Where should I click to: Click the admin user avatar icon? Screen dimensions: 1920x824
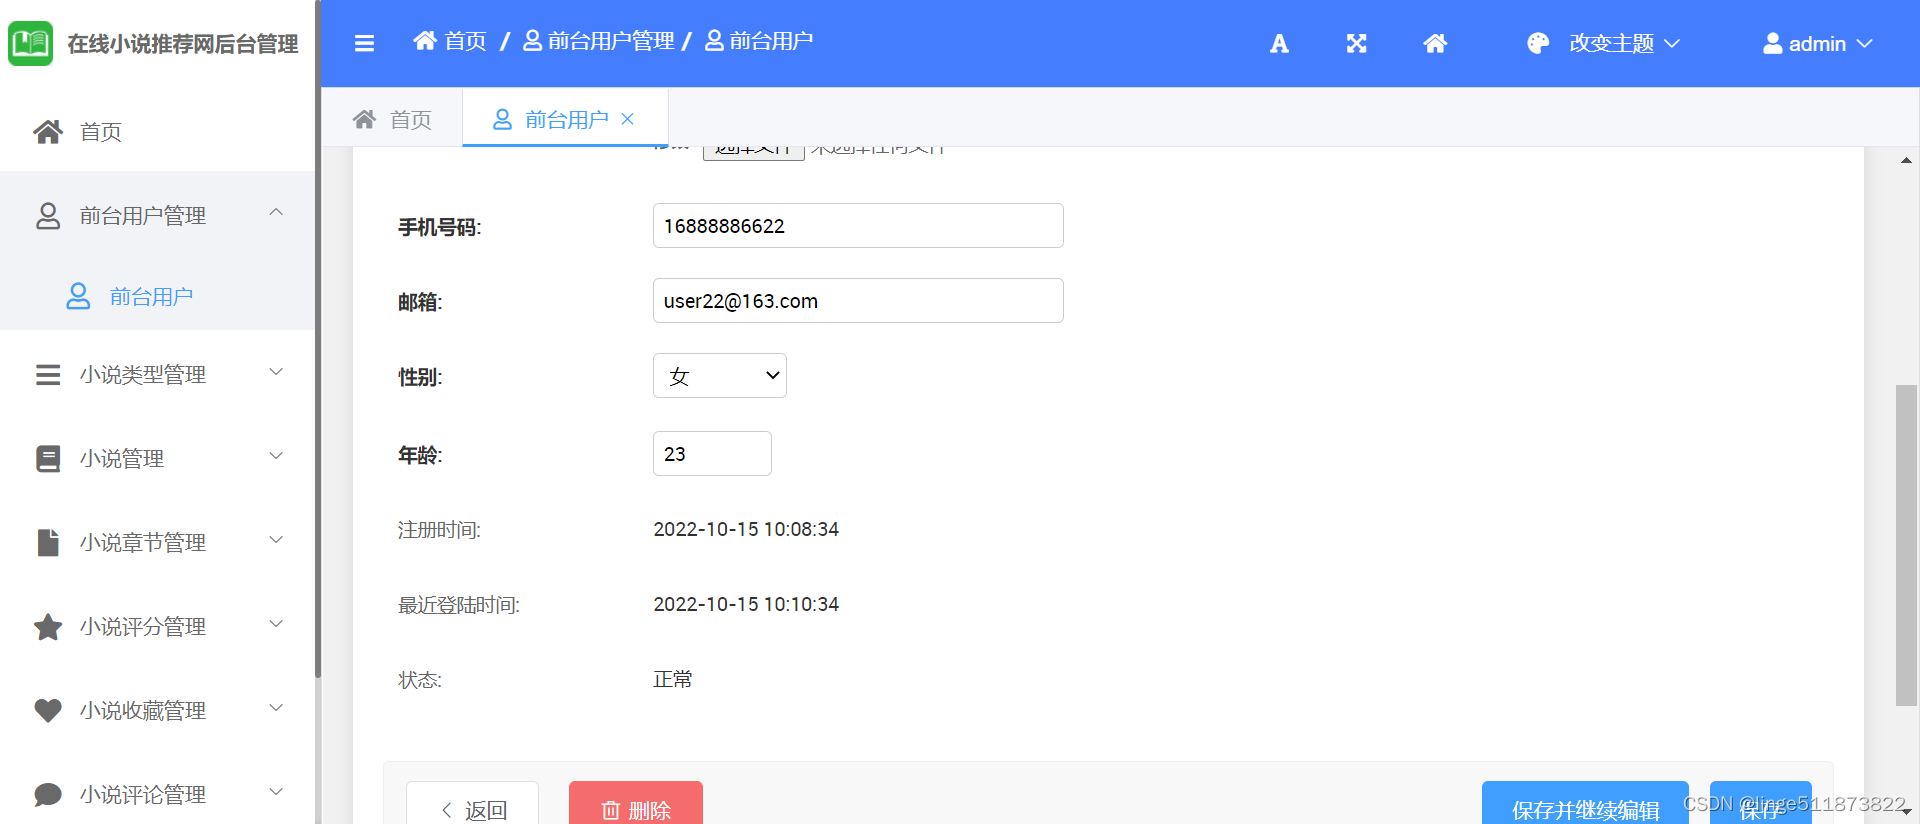pyautogui.click(x=1772, y=43)
